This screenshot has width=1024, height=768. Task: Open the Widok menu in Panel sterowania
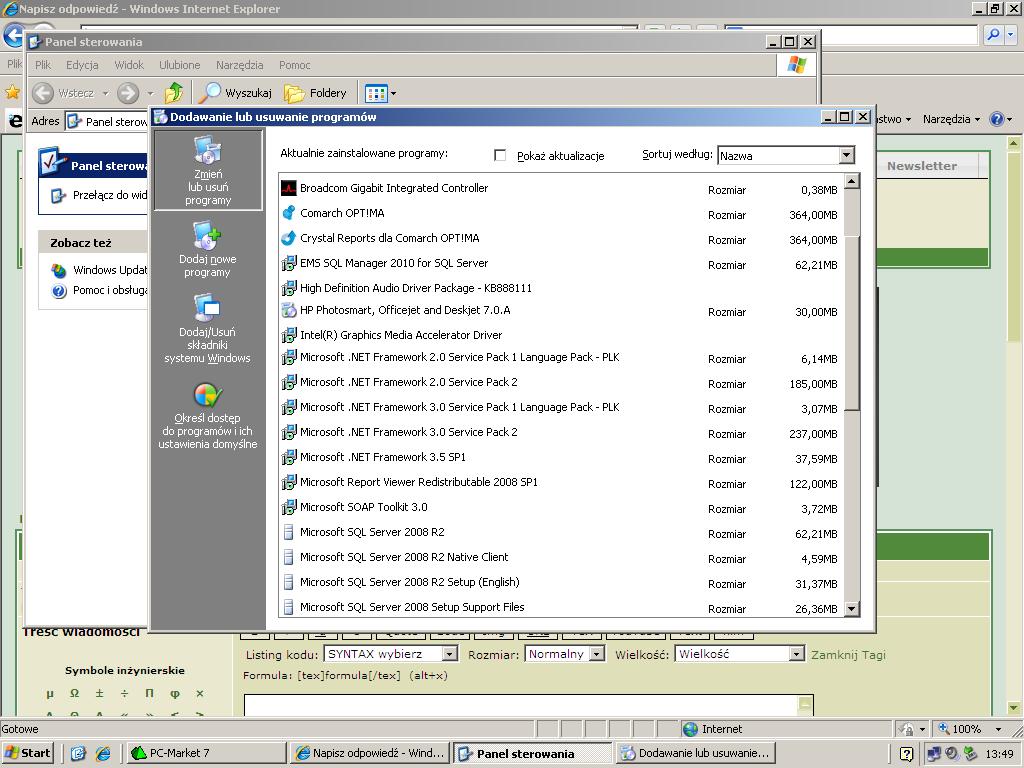pos(129,65)
